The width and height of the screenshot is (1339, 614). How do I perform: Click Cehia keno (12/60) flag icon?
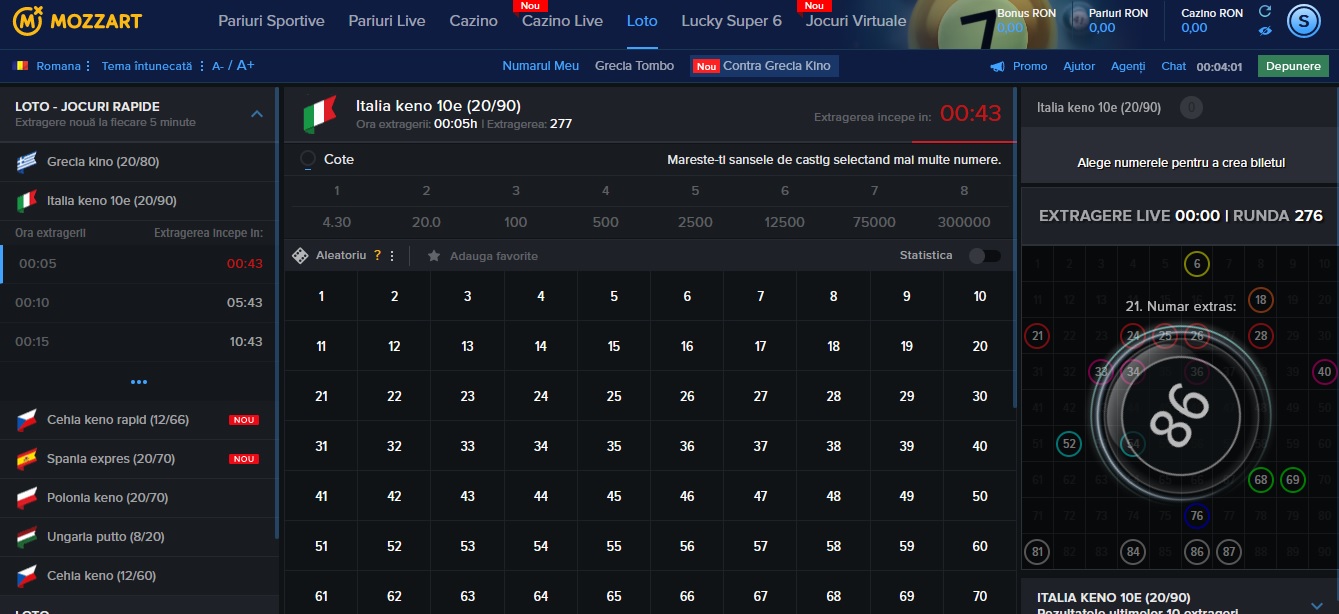27,576
